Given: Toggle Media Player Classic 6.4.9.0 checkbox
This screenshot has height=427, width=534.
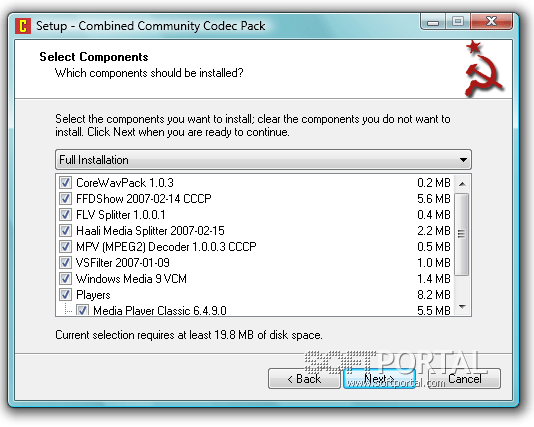Looking at the screenshot, I should tap(82, 310).
